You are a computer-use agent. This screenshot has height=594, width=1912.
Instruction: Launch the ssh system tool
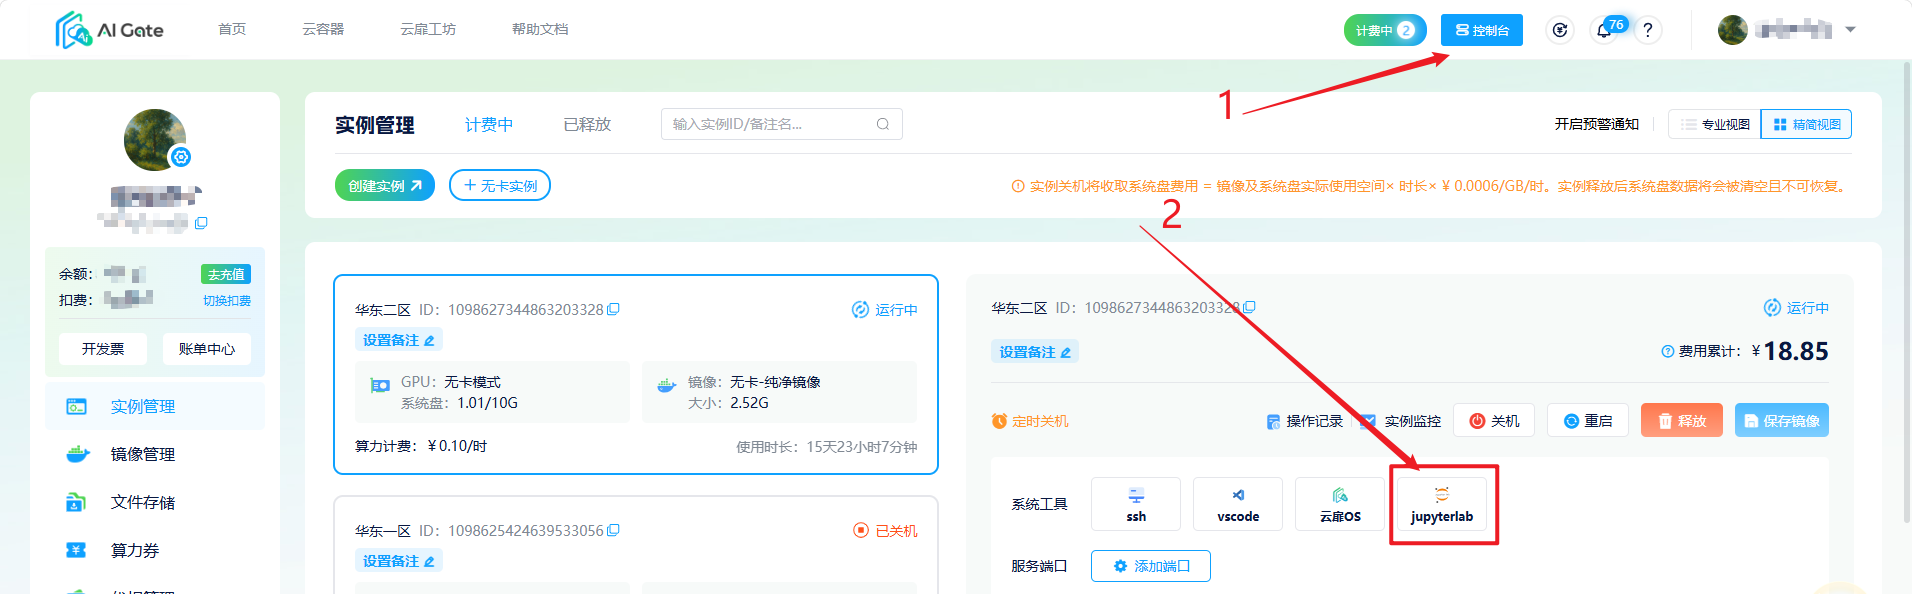(x=1136, y=504)
